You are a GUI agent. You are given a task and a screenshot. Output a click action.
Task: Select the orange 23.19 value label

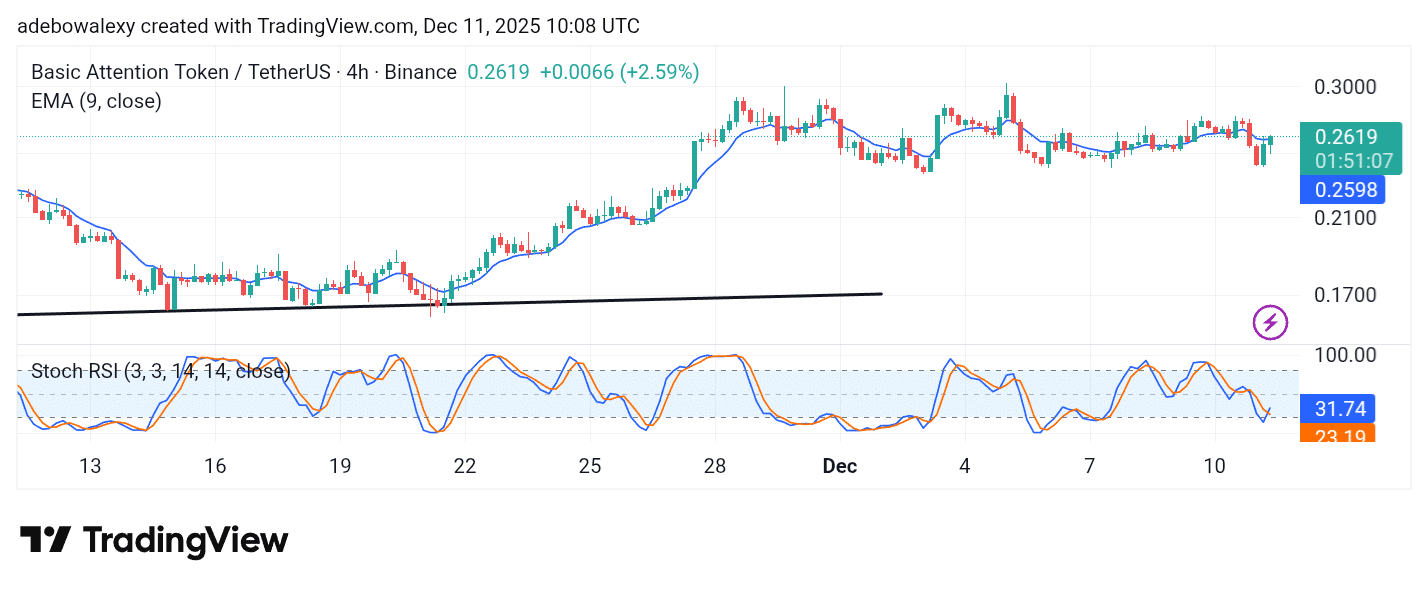[1340, 436]
